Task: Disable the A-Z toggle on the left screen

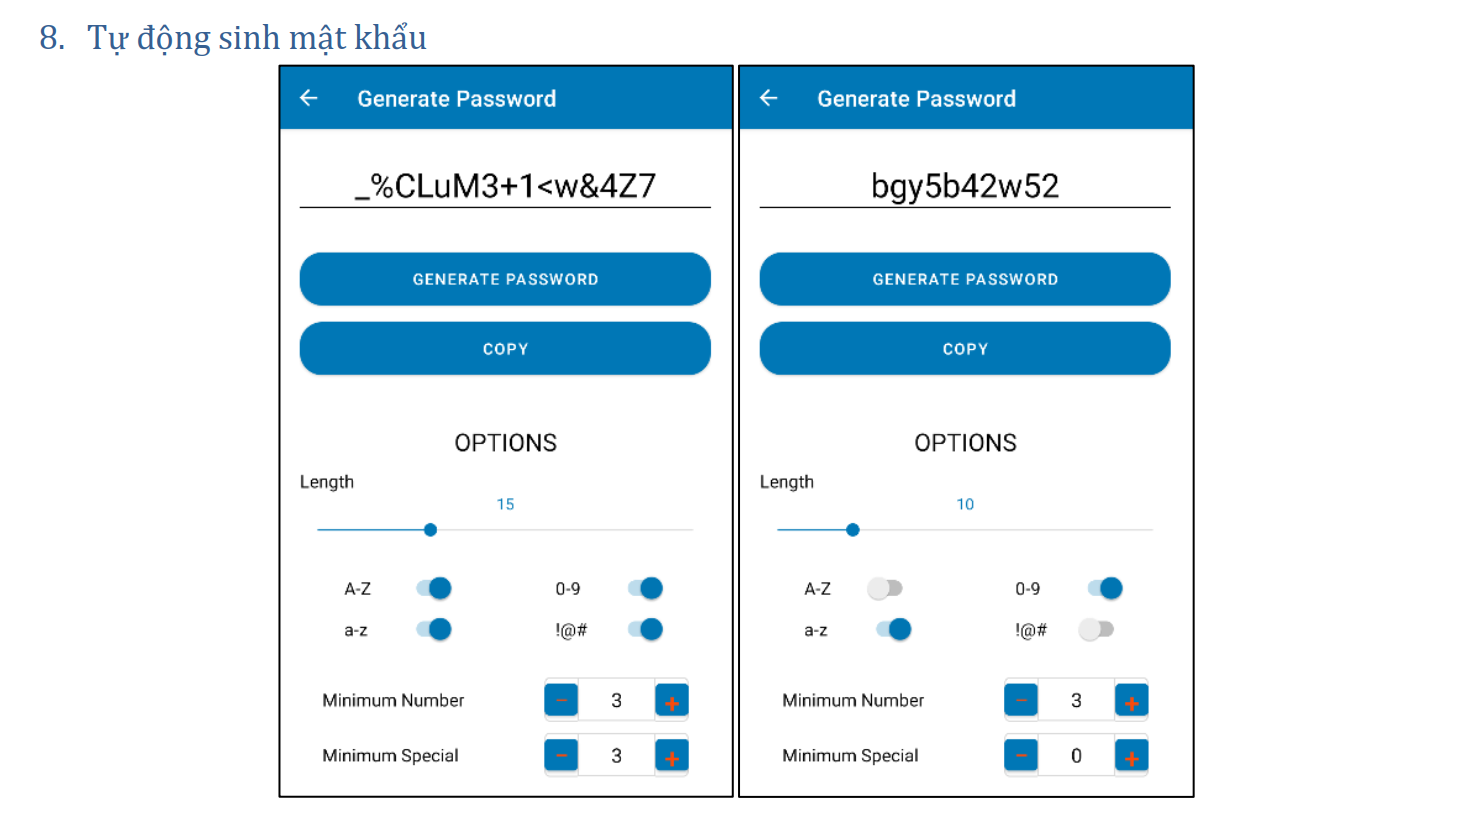Action: click(x=434, y=588)
